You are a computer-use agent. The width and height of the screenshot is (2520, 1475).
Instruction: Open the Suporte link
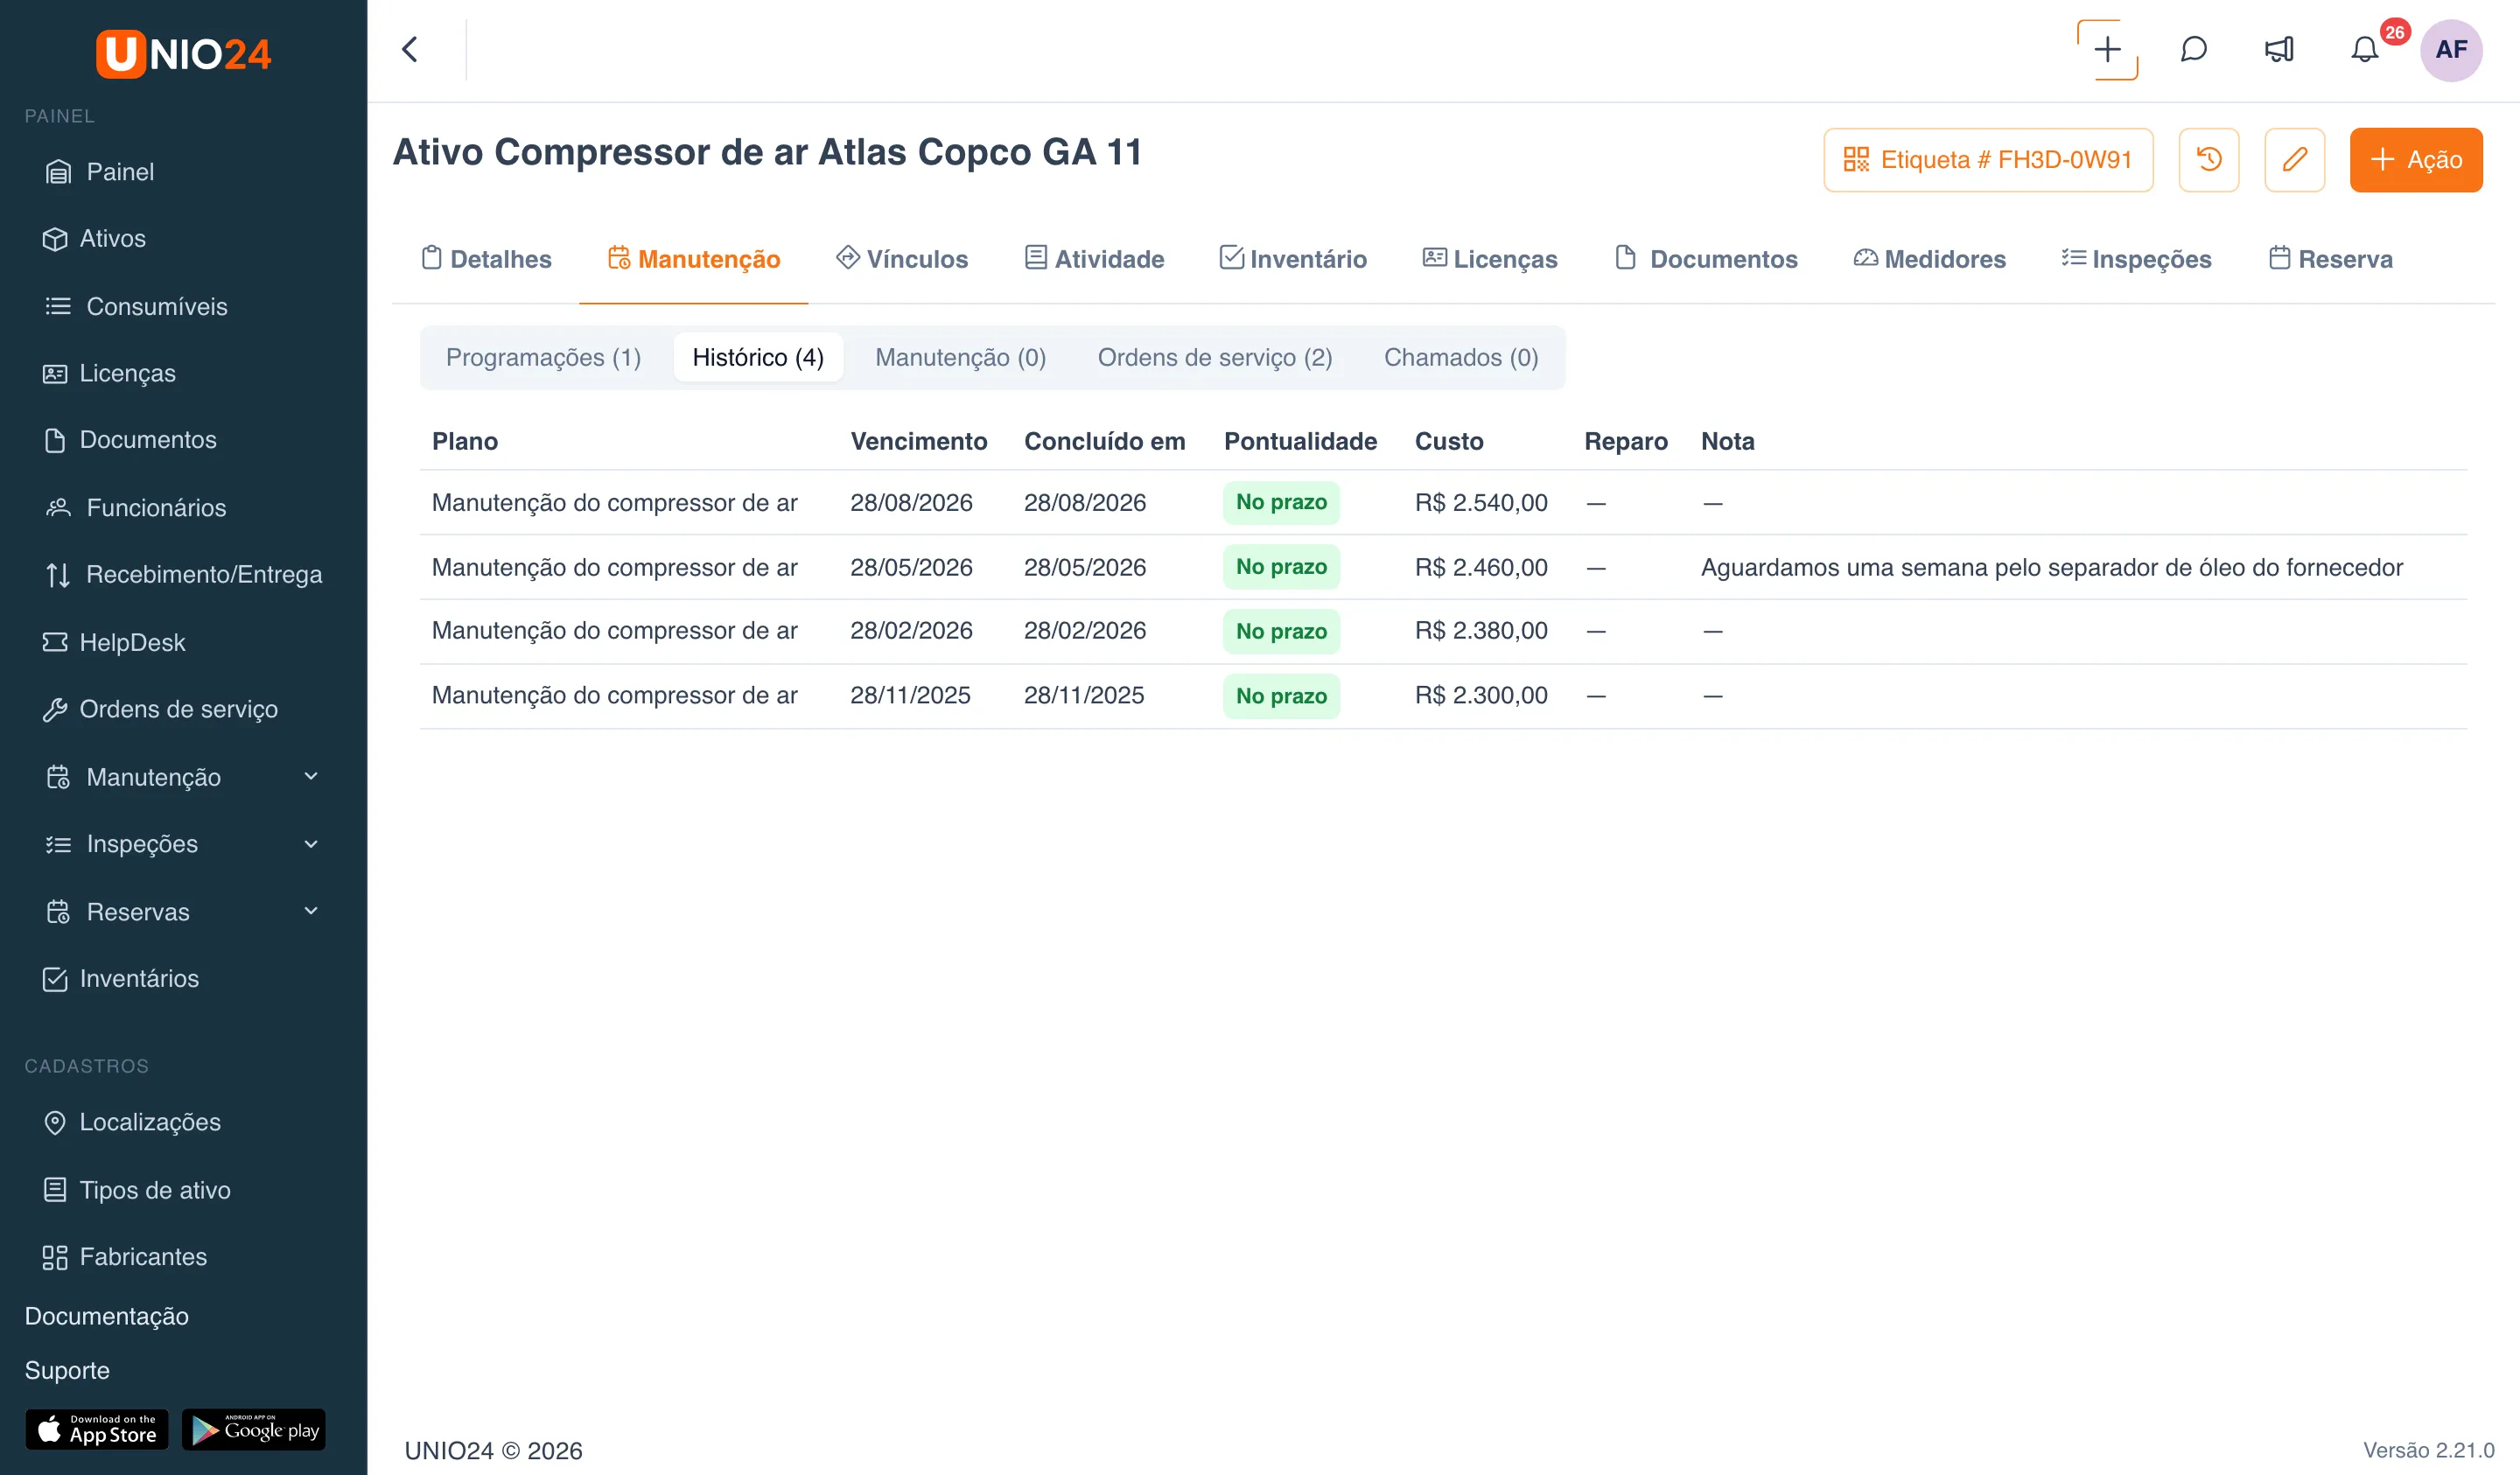coord(67,1370)
